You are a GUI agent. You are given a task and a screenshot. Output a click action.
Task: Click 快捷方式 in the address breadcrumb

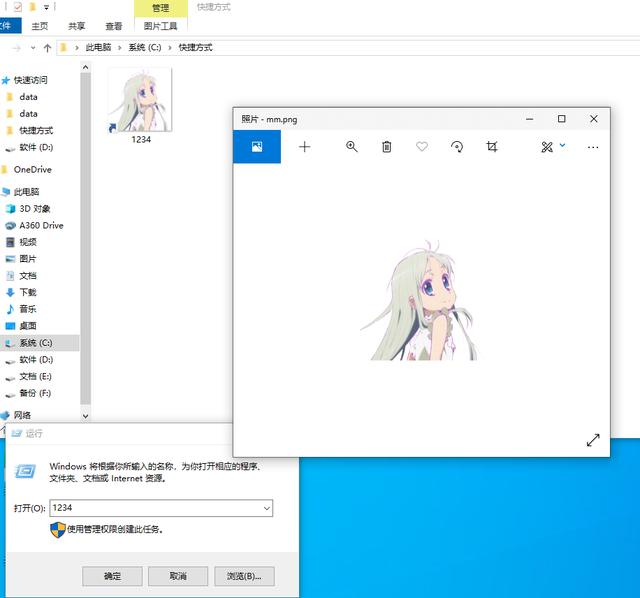coord(196,48)
